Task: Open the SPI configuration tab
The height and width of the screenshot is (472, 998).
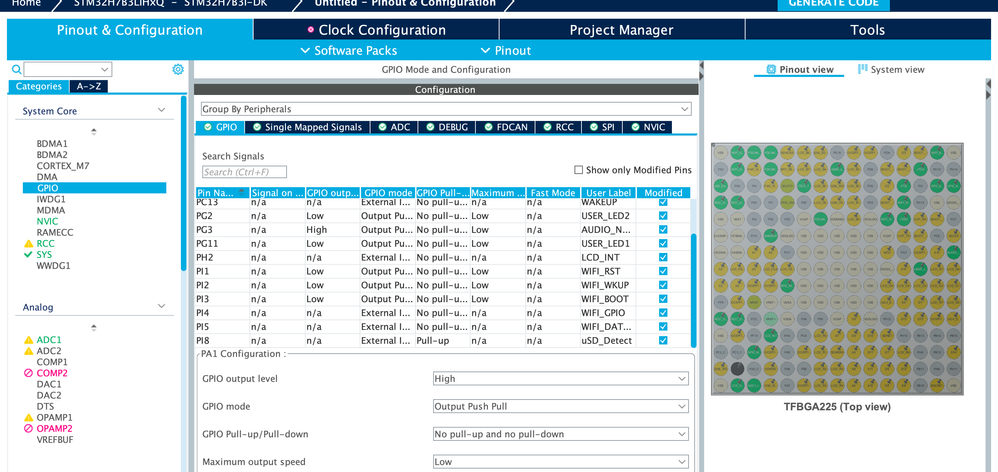Action: 602,127
